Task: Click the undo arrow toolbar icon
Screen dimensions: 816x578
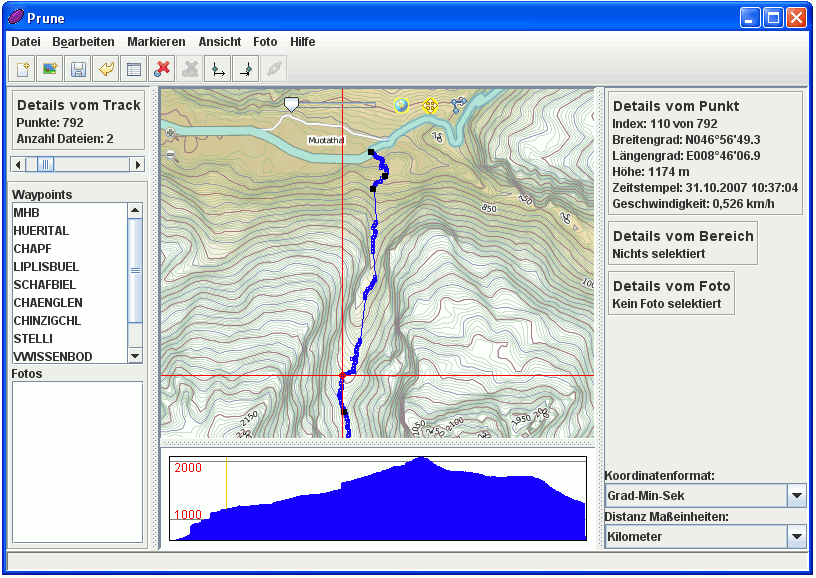Action: click(106, 69)
